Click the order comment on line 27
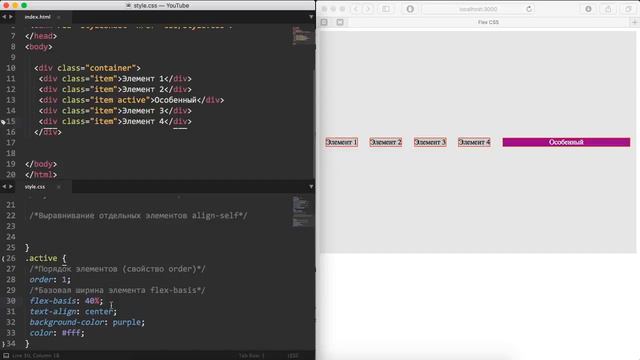Image resolution: width=640 pixels, height=360 pixels. pos(118,269)
